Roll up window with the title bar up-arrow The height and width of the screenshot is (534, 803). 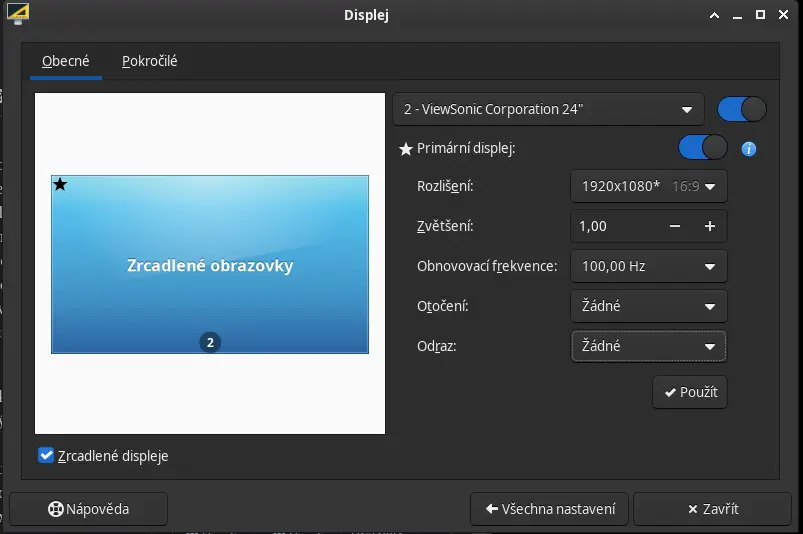714,15
